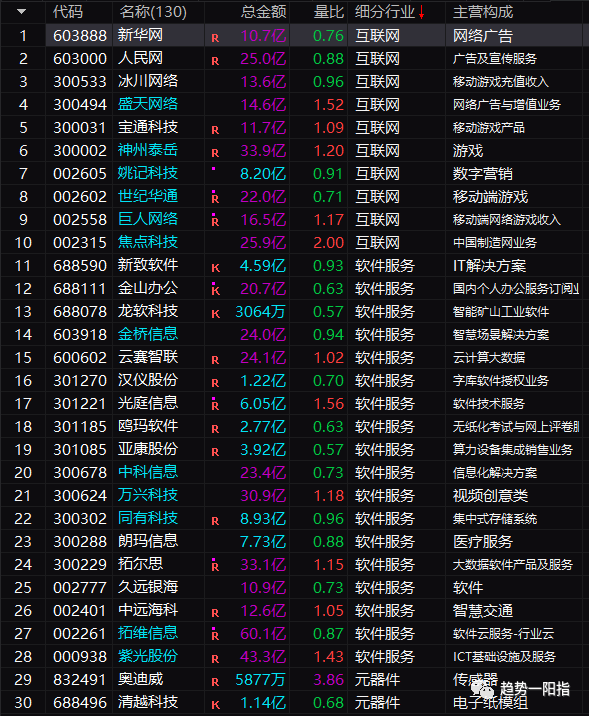Click the R marker on 同有科技 row
589x716 pixels.
click(215, 521)
